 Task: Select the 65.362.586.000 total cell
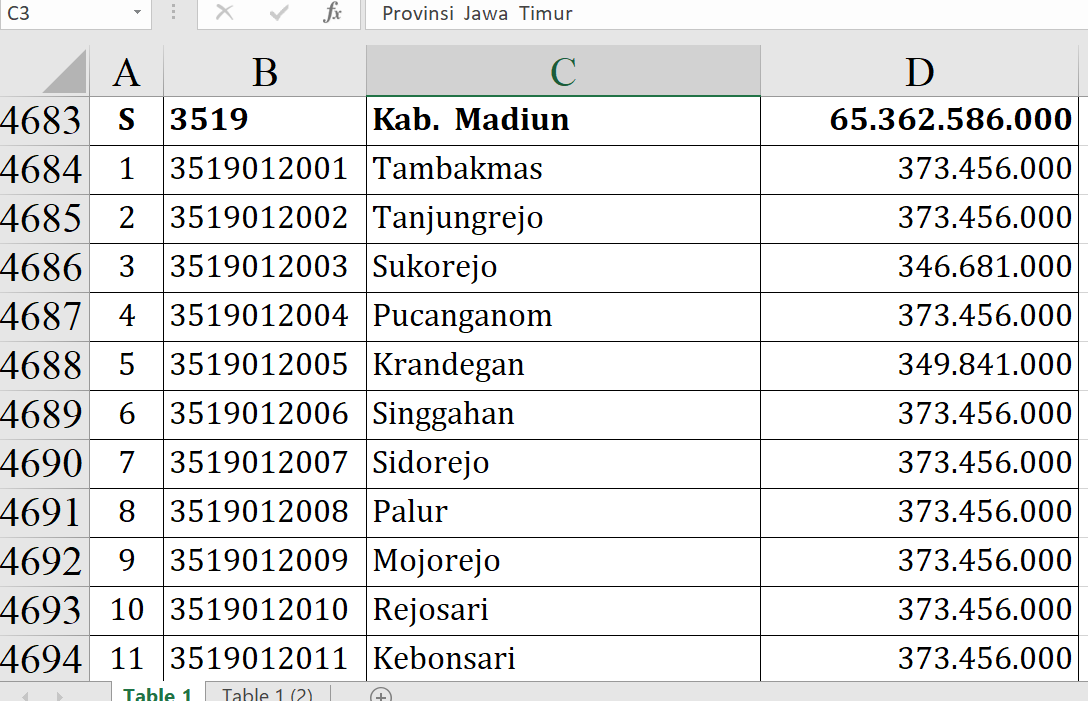919,121
